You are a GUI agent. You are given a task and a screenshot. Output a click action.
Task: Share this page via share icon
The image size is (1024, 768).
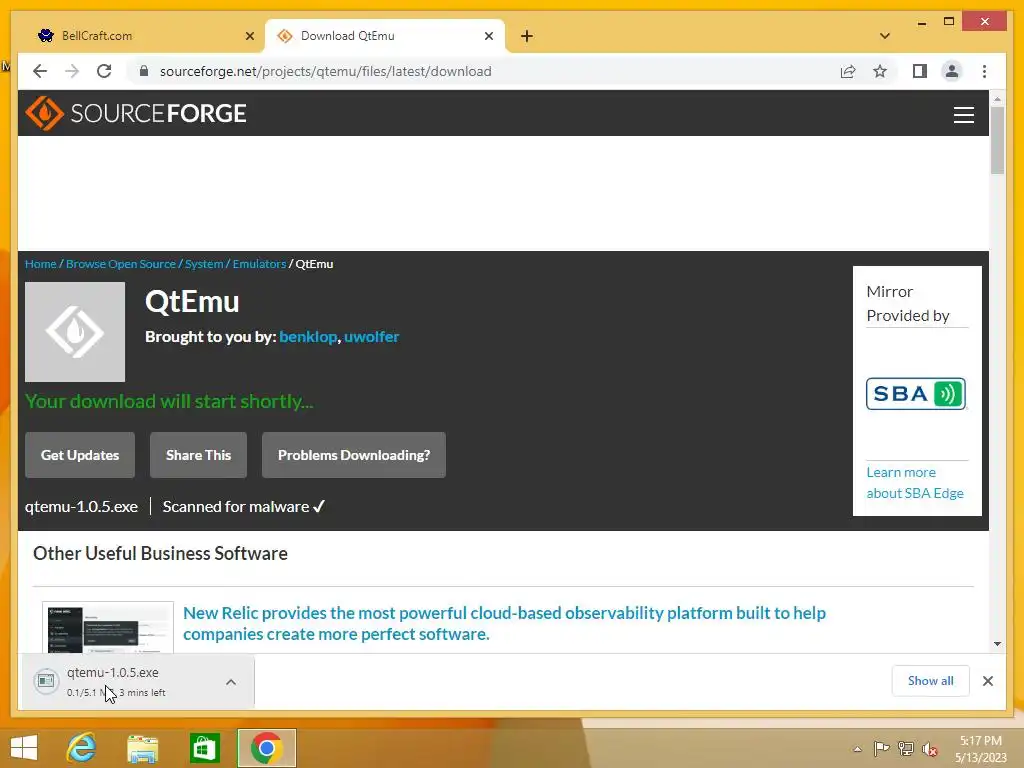(x=848, y=71)
